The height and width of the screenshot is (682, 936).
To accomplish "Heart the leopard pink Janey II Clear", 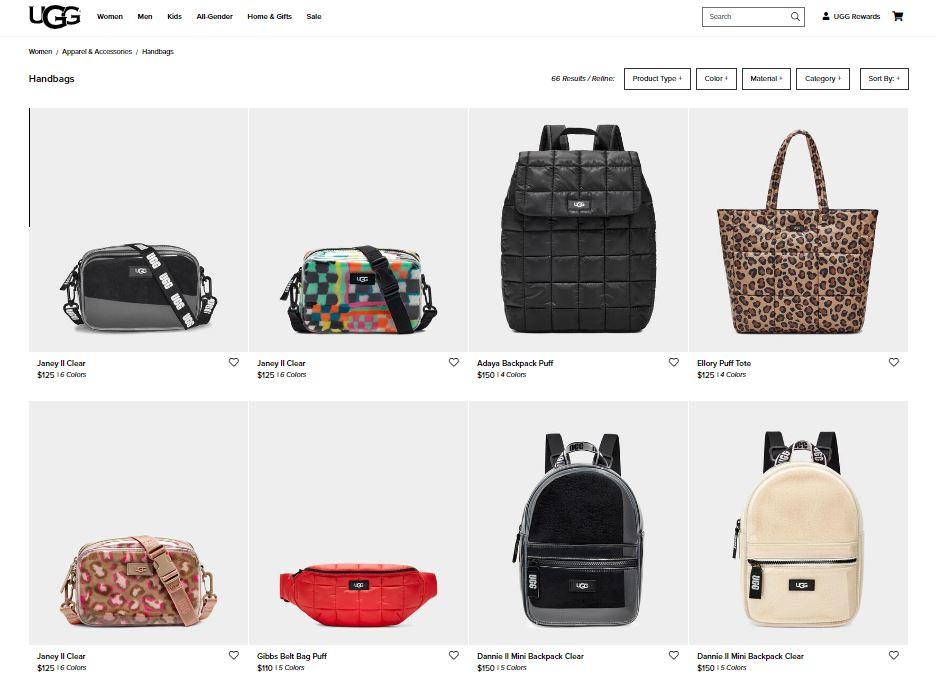I will click(234, 655).
